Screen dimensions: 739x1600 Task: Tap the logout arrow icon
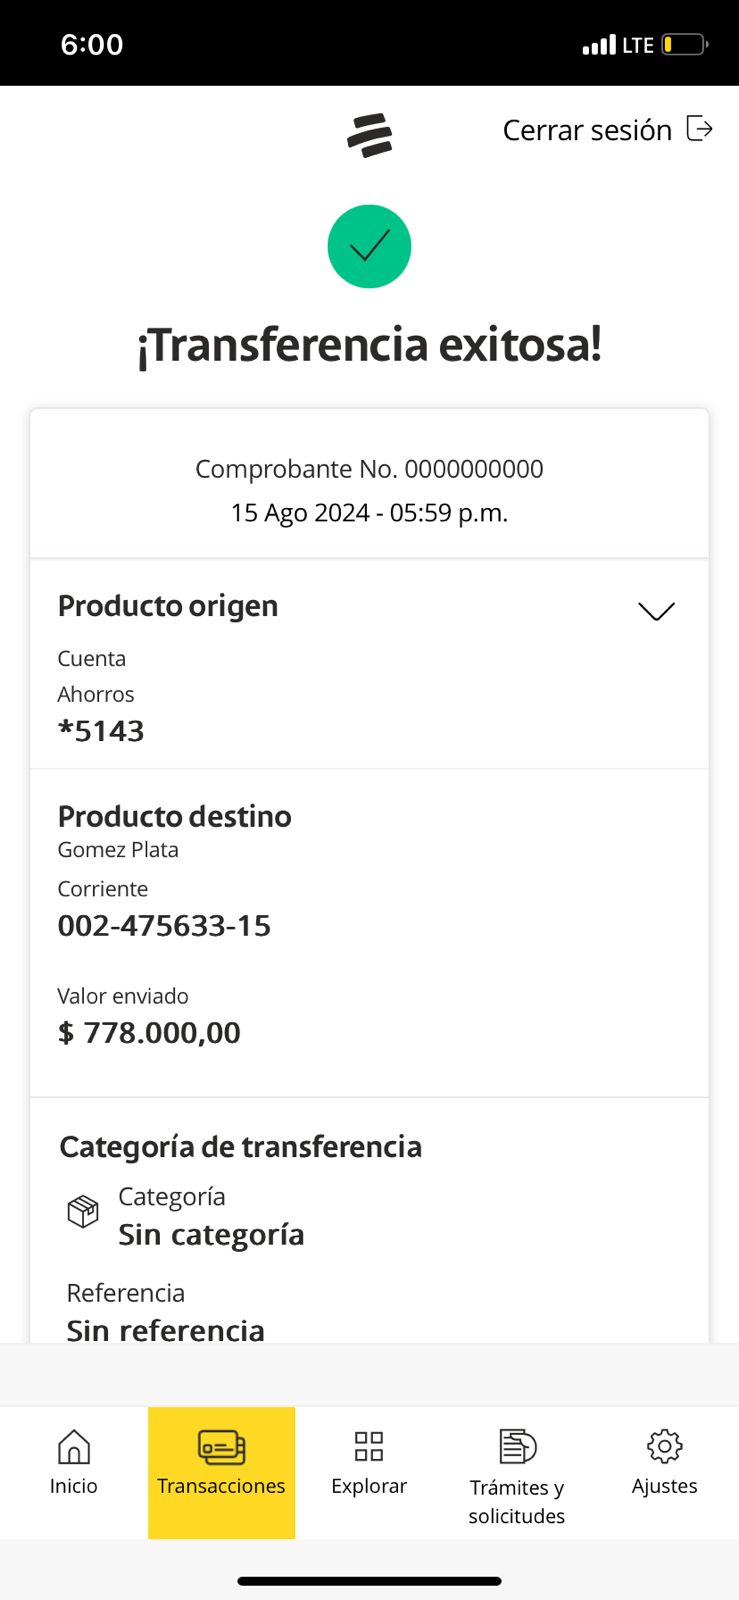(699, 129)
